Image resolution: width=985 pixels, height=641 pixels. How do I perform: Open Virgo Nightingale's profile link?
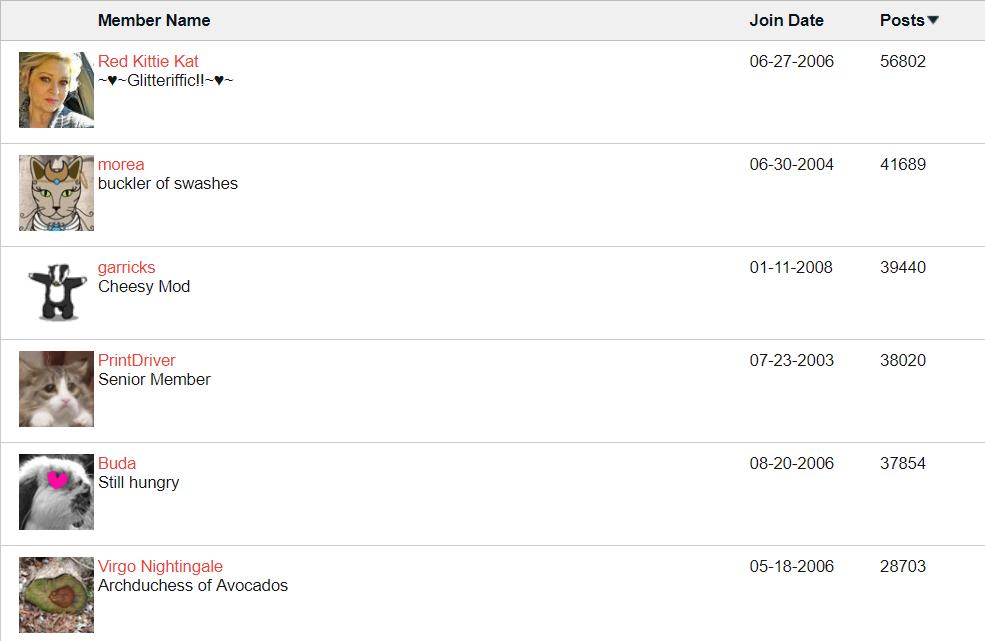pos(160,566)
